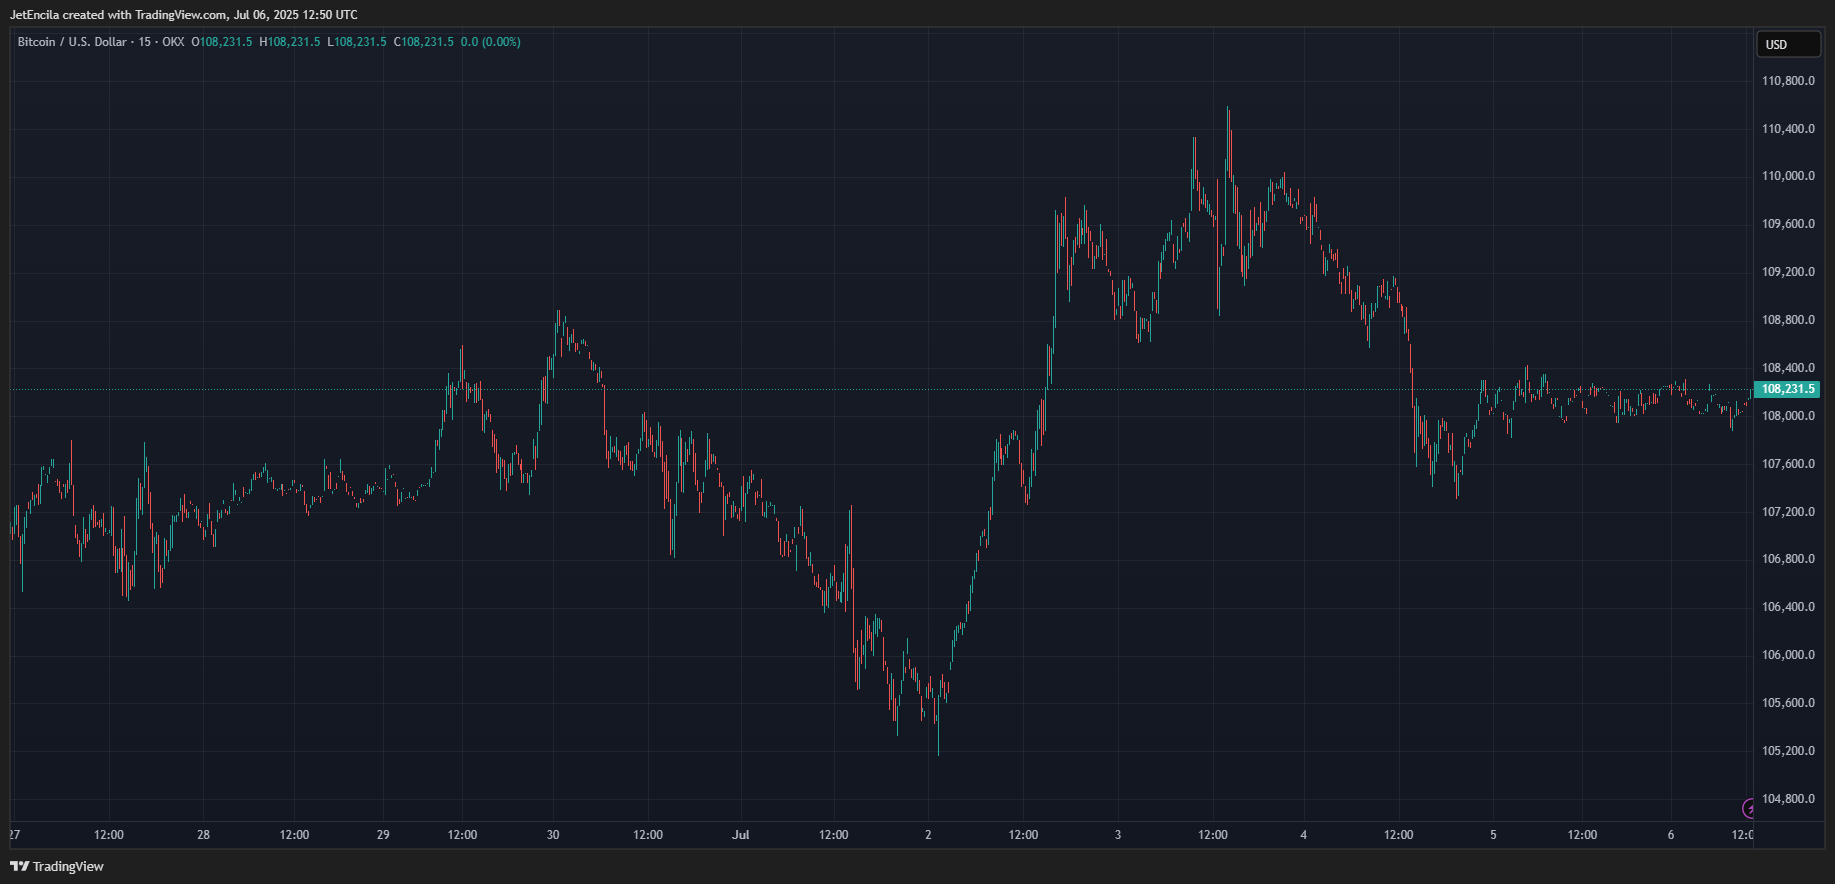Click the 12:00 label between 4 and 5

point(1398,835)
